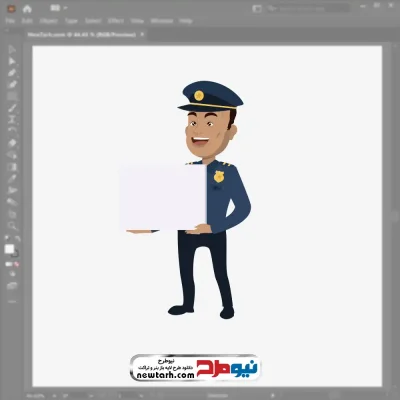The height and width of the screenshot is (400, 400).
Task: Open the View menu
Action: click(x=137, y=21)
